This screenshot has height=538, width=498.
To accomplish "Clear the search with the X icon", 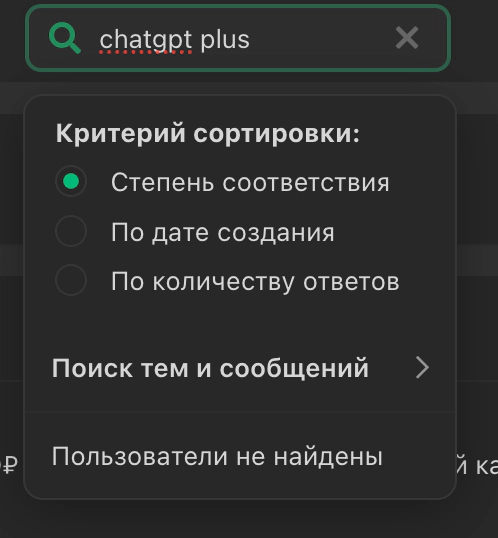I will coord(407,38).
